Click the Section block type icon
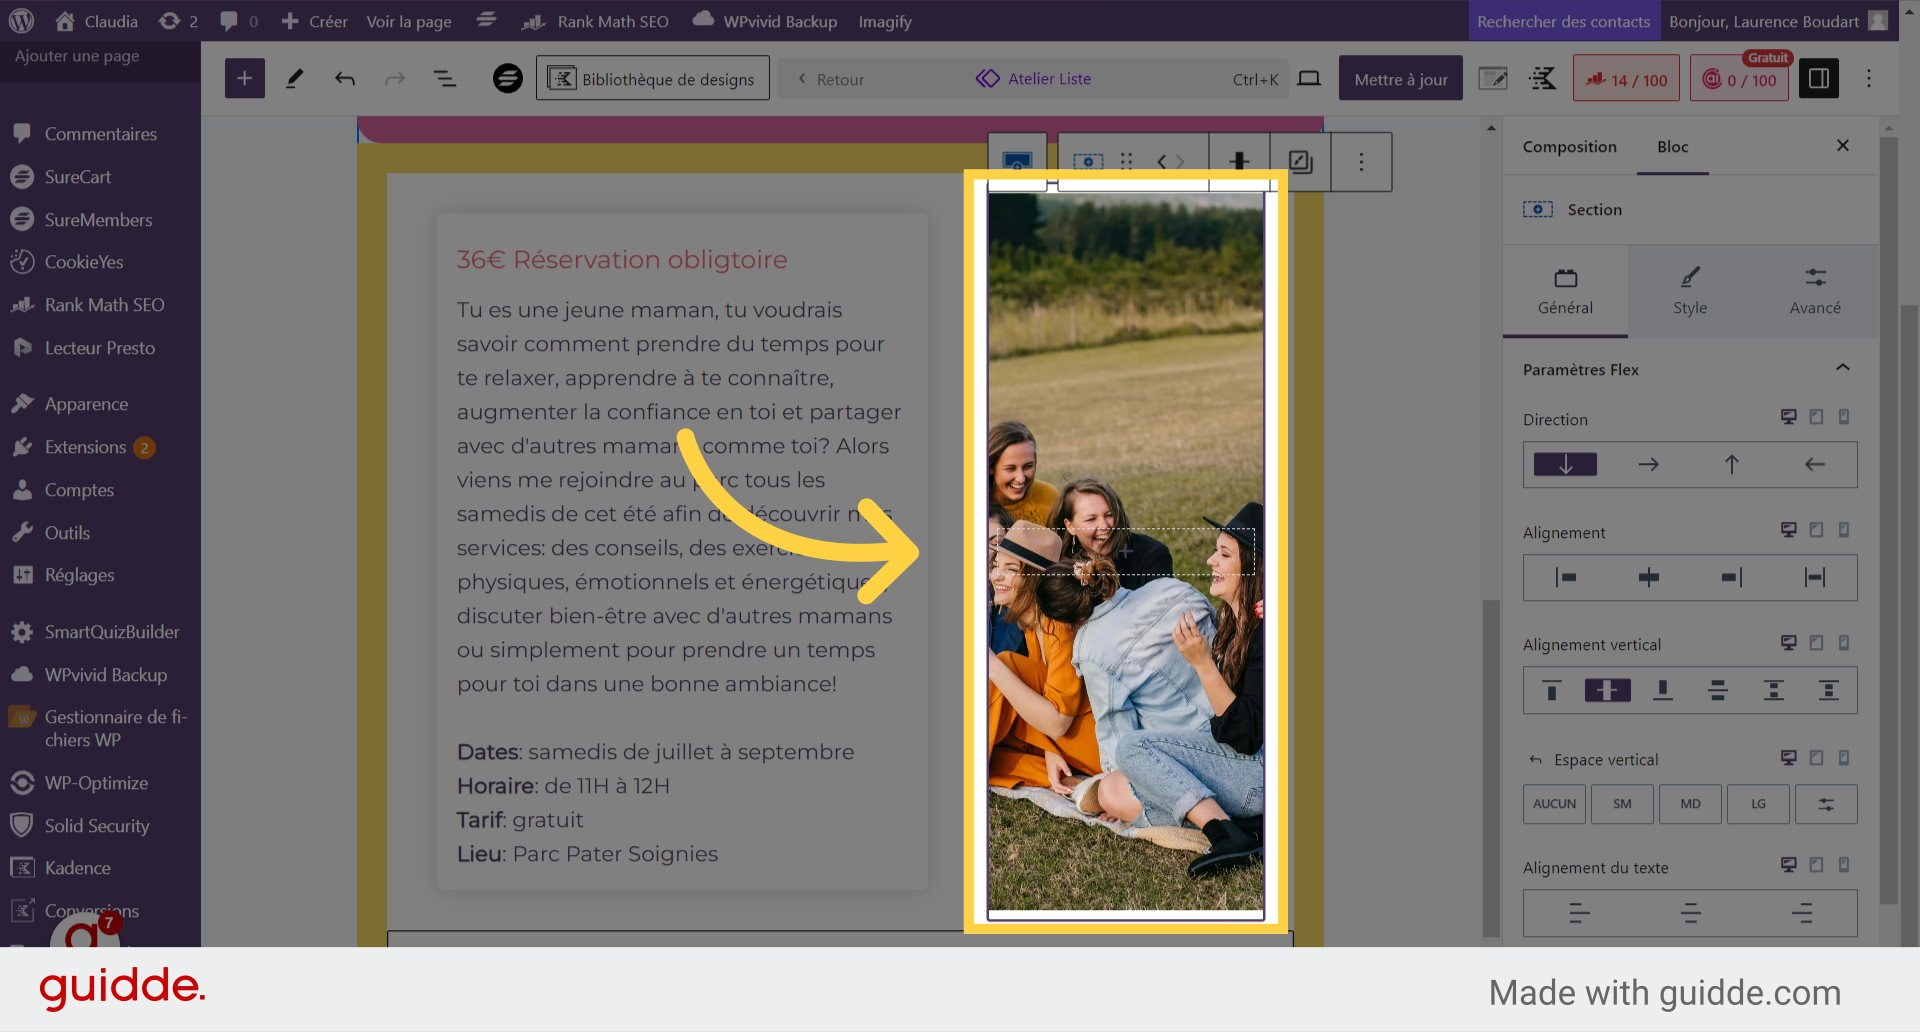The height and width of the screenshot is (1032, 1920). (1088, 161)
